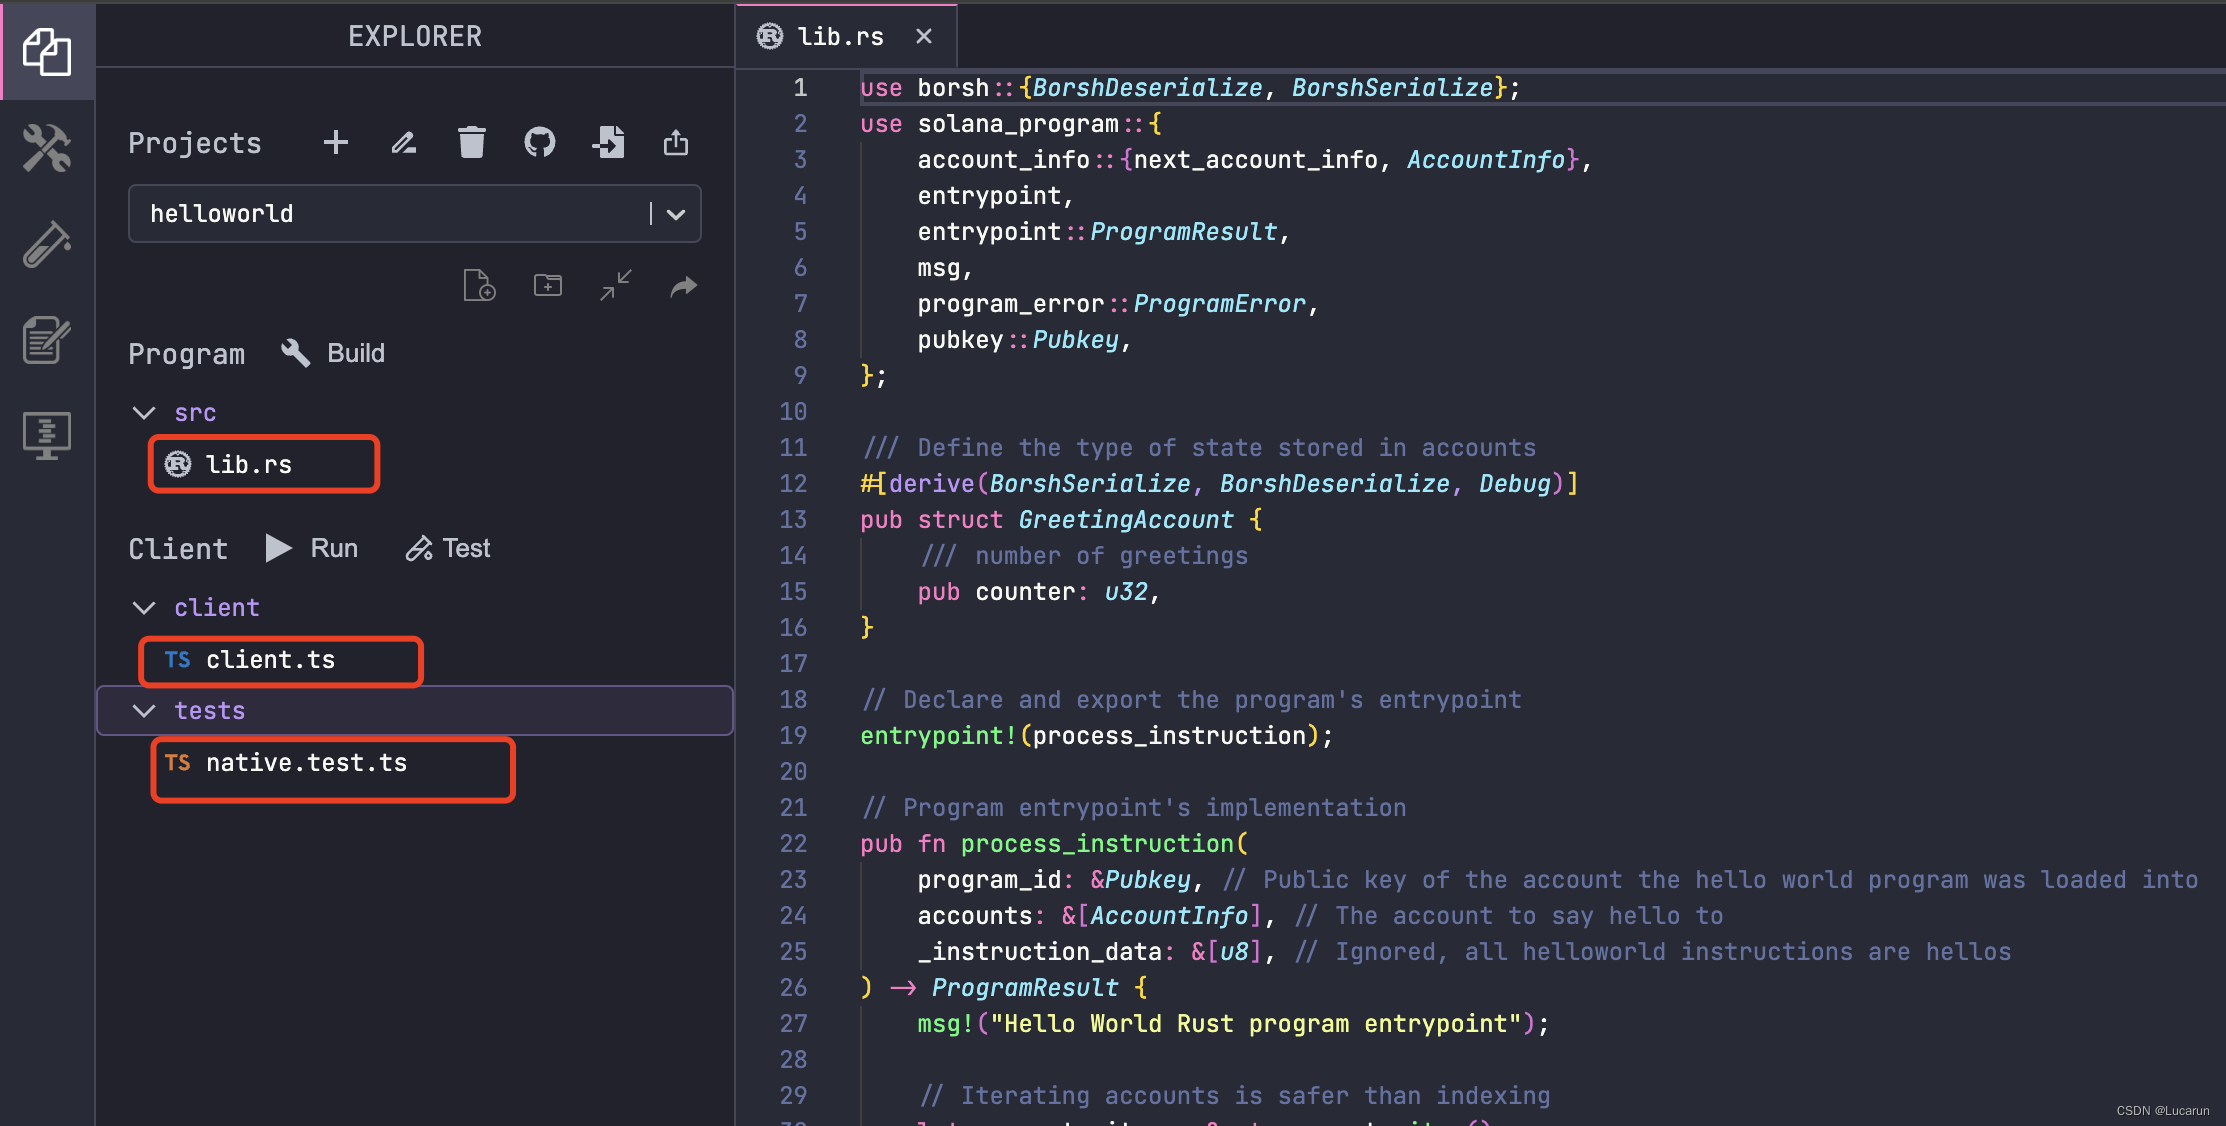
Task: Open the Tutorials sidebar icon
Action: tap(46, 340)
